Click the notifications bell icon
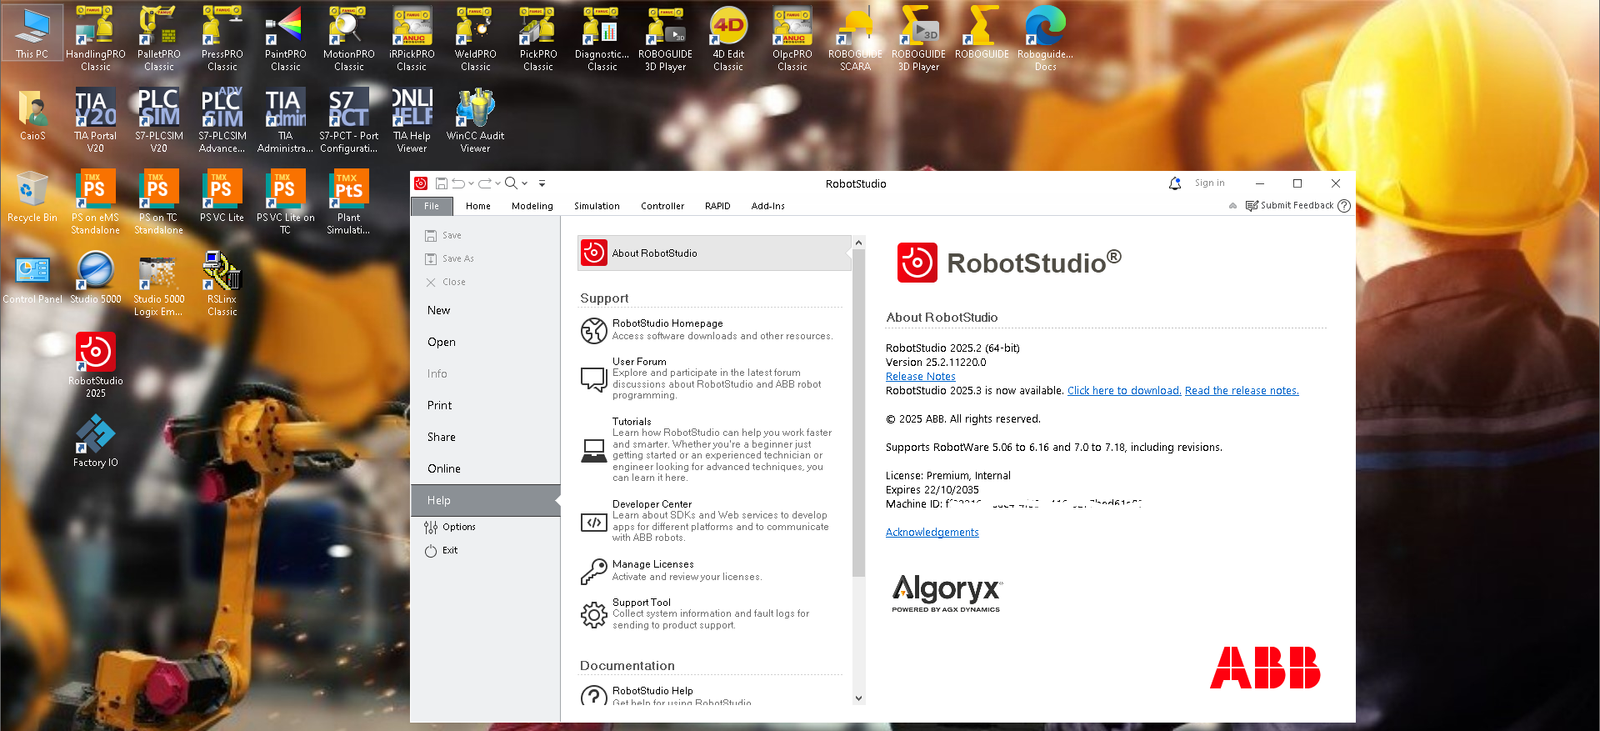The image size is (1600, 731). [1175, 184]
